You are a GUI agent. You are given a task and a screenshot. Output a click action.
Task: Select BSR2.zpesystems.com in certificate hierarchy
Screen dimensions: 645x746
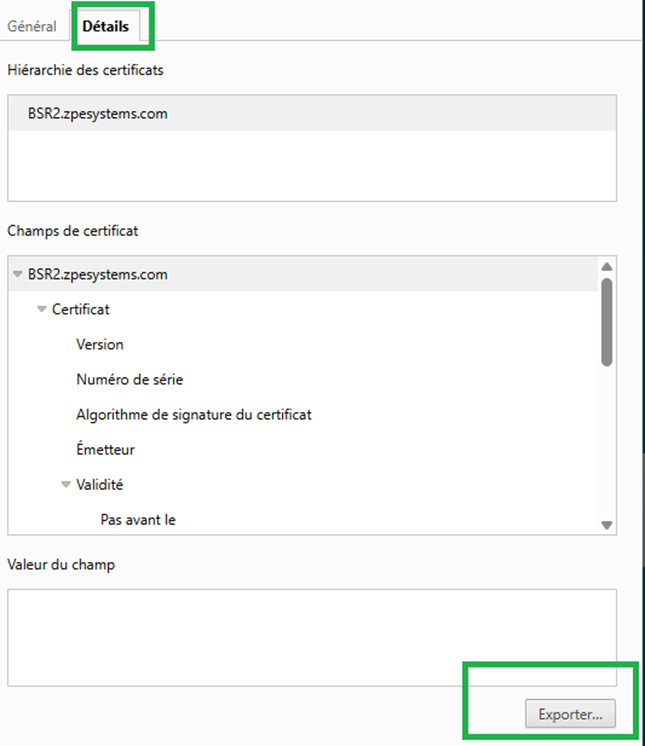pos(312,114)
